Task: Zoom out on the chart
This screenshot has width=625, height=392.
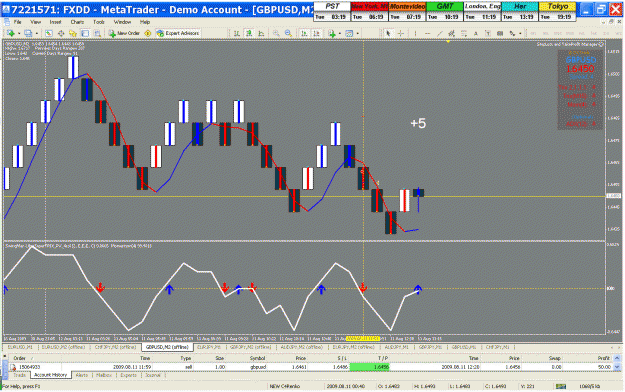Action: 288,33
